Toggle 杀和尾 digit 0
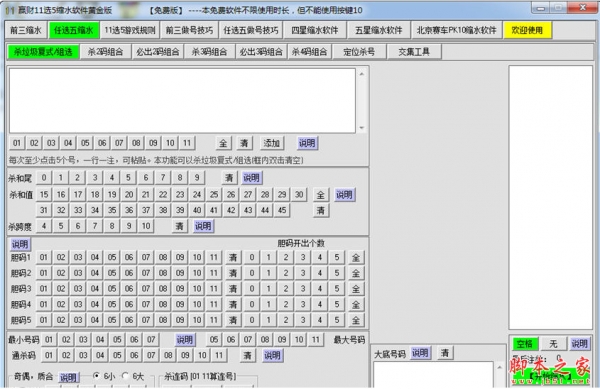The width and height of the screenshot is (600, 389). pos(44,178)
